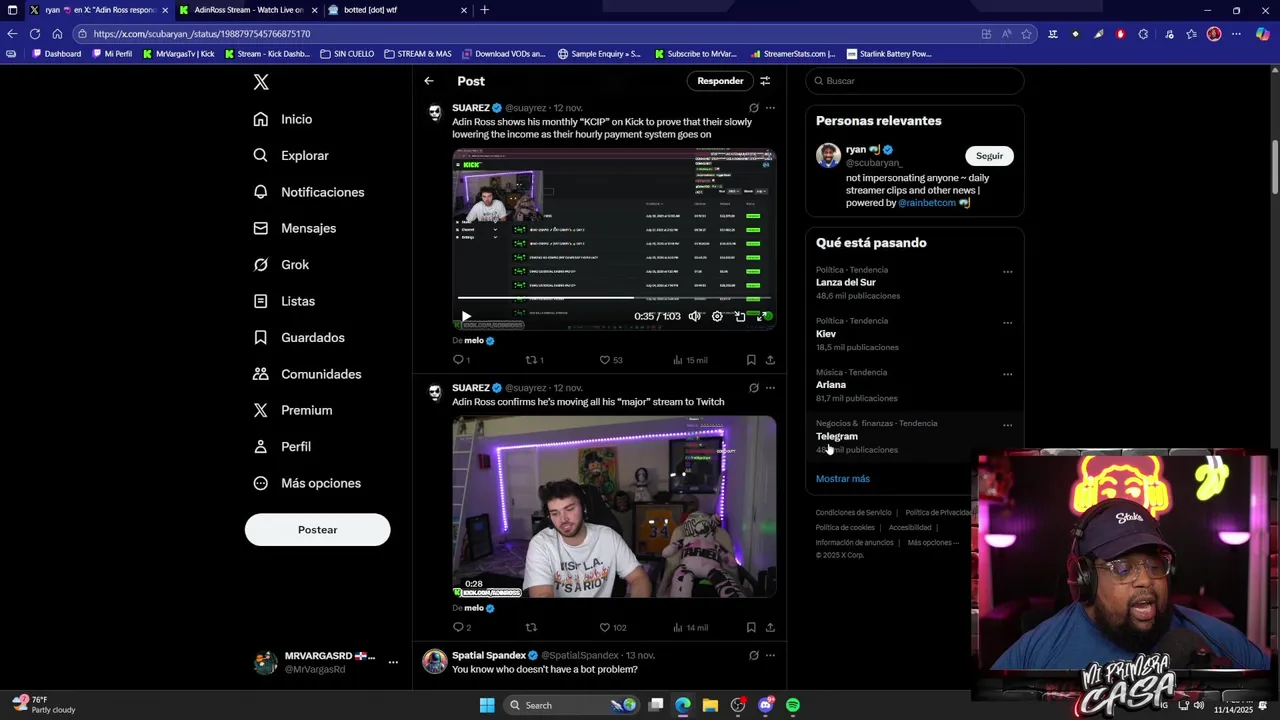Repost the Twitch move post
This screenshot has height=720, width=1280.
coord(531,628)
